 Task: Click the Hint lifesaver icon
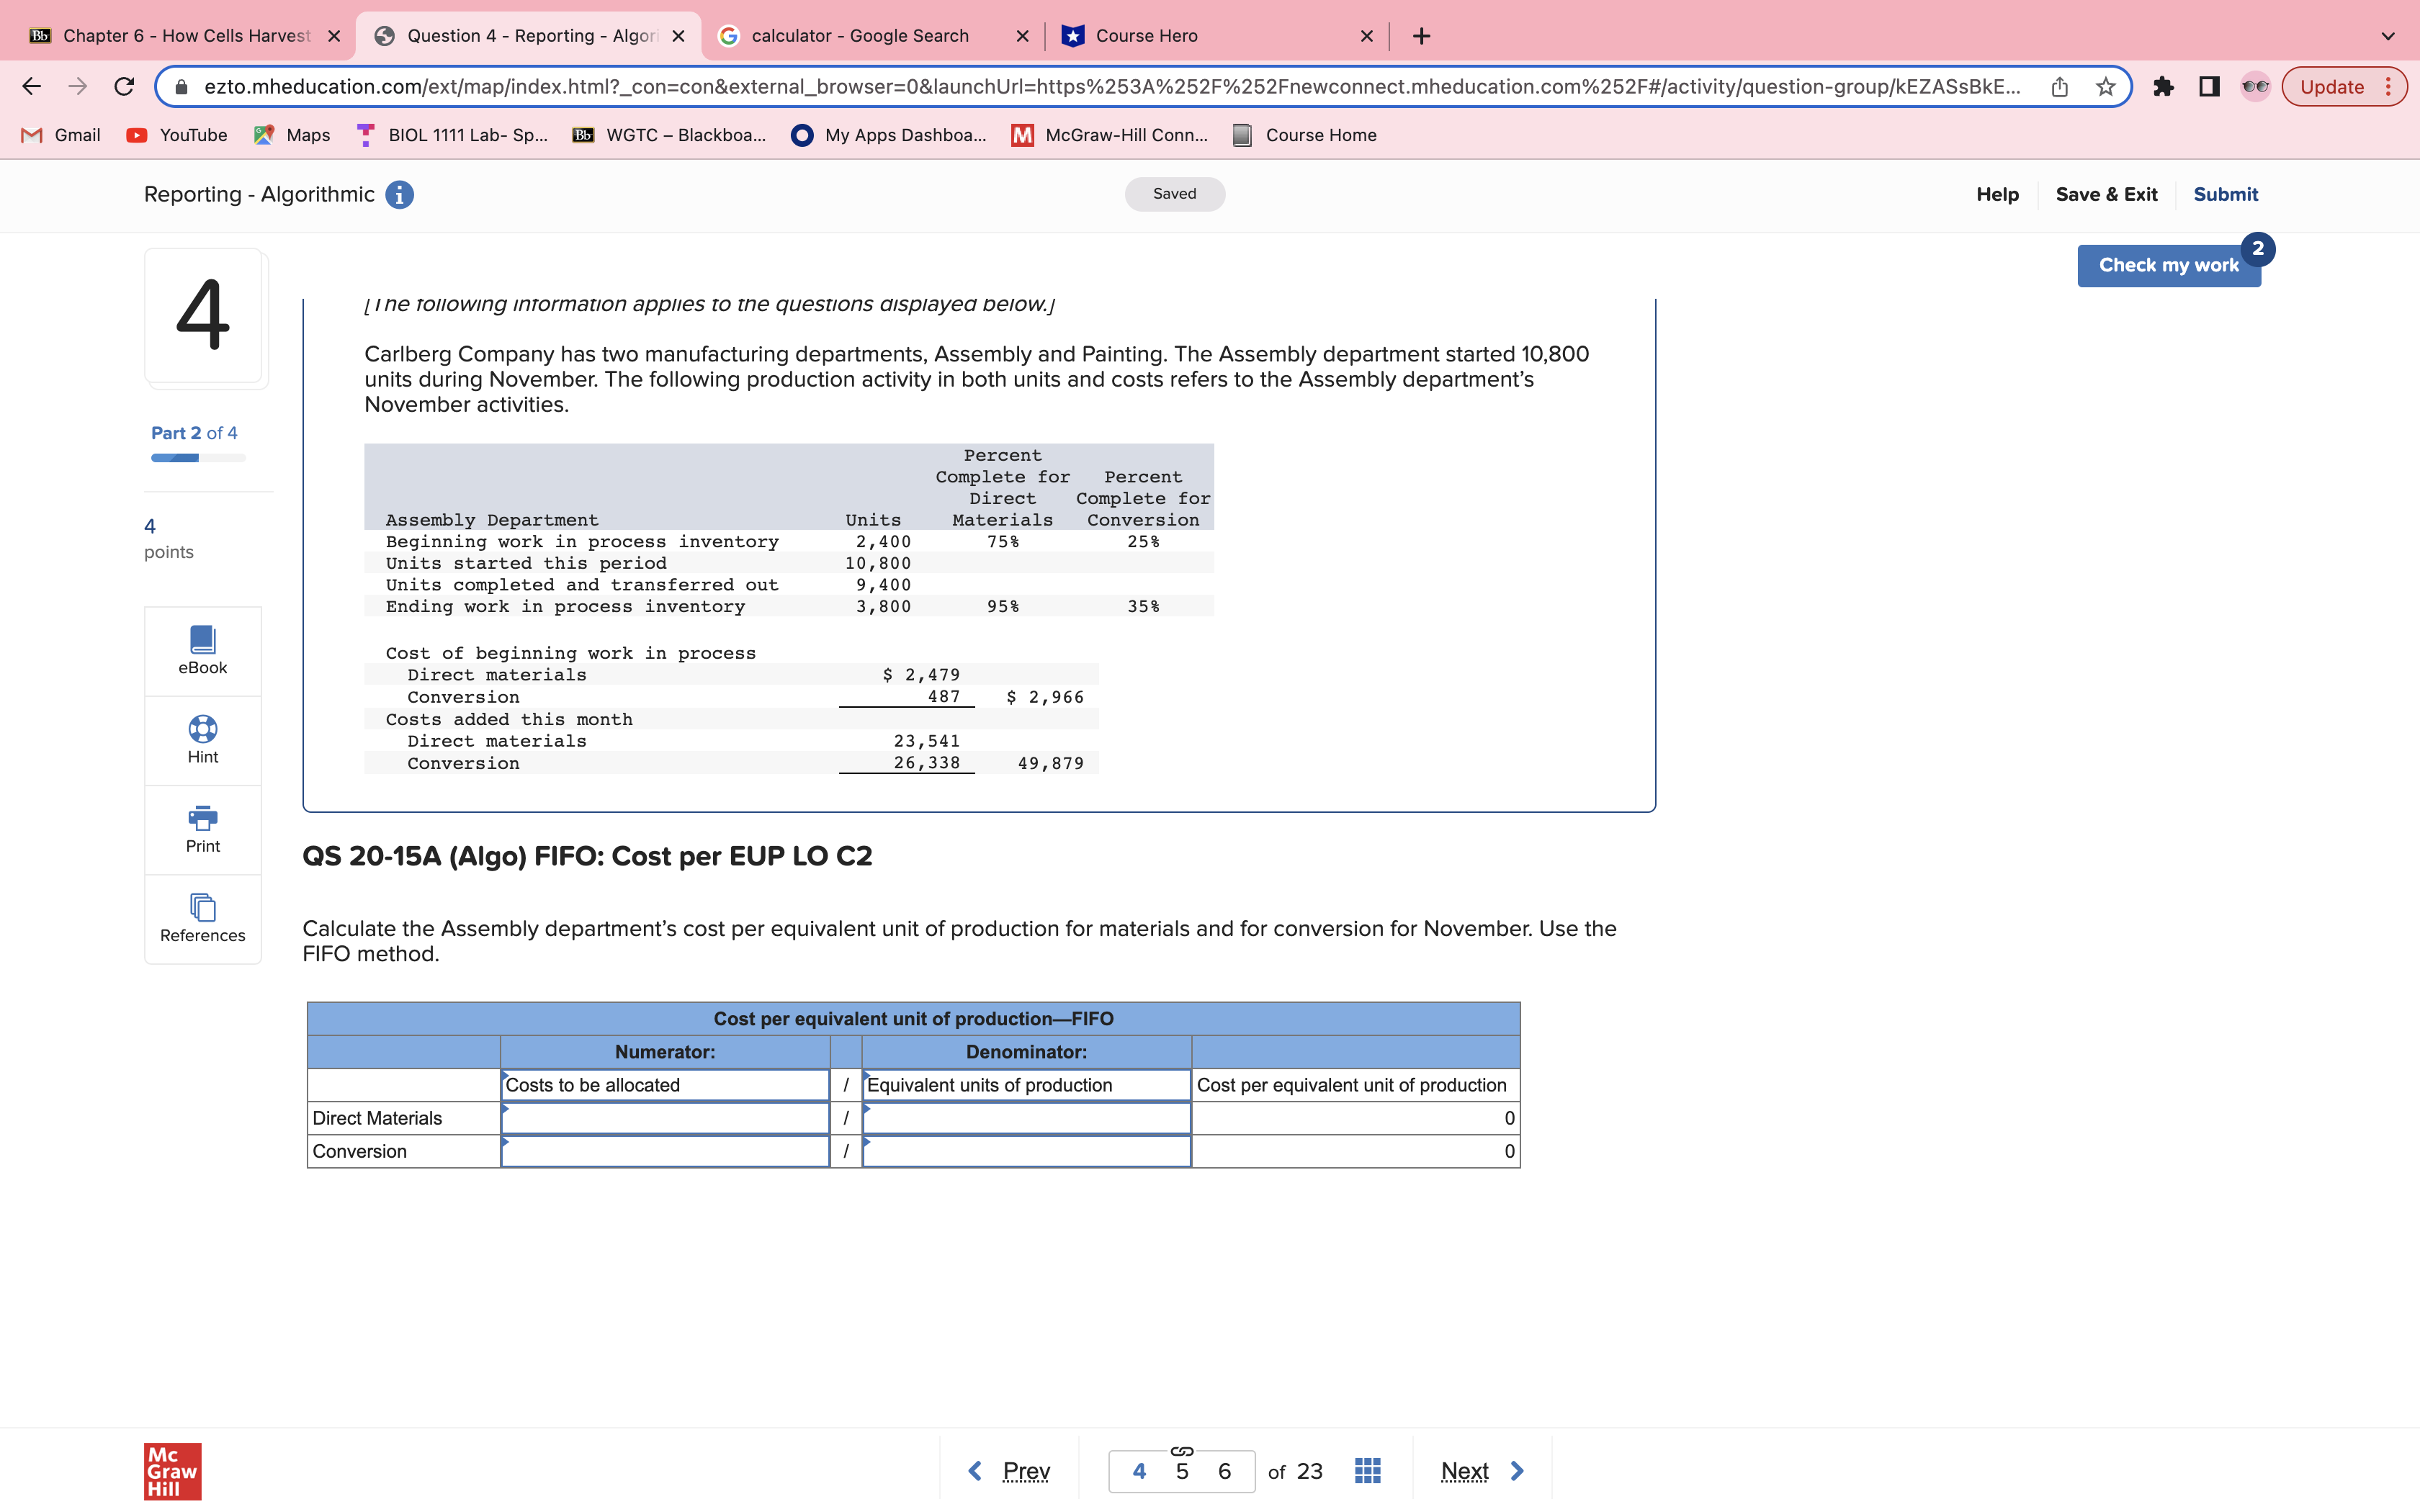(x=202, y=729)
